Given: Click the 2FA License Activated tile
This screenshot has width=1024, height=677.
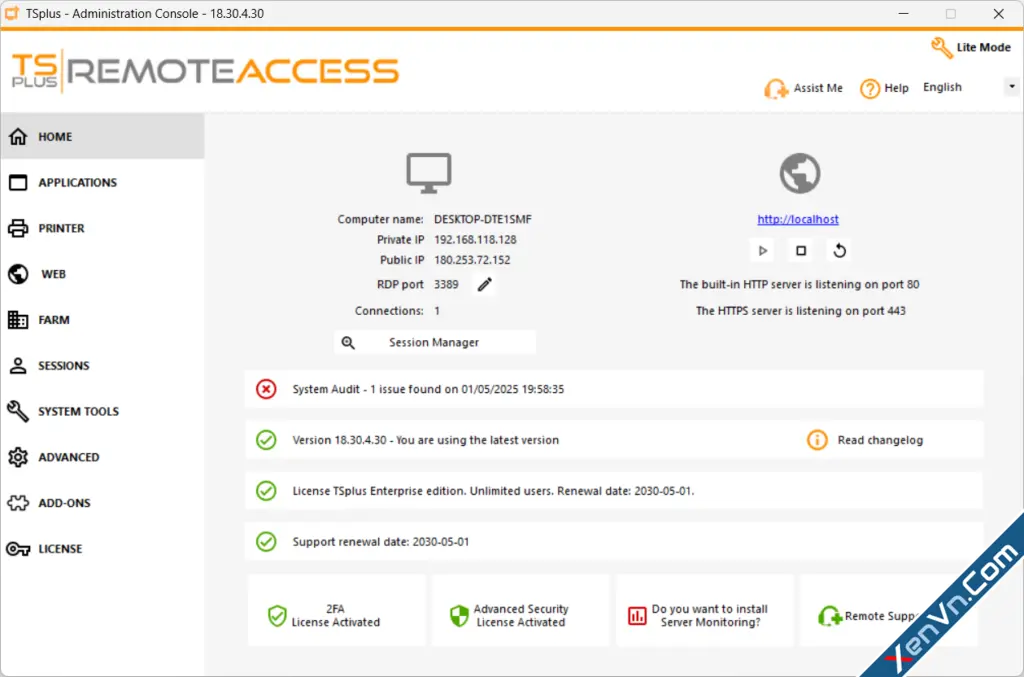Looking at the screenshot, I should pyautogui.click(x=336, y=610).
